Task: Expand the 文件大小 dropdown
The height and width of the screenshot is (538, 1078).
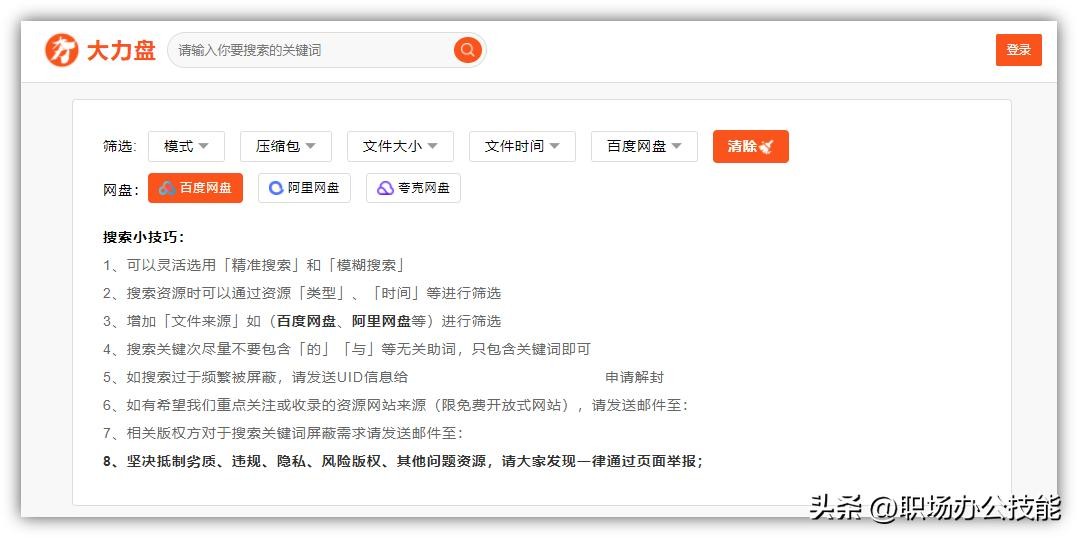Action: click(400, 146)
